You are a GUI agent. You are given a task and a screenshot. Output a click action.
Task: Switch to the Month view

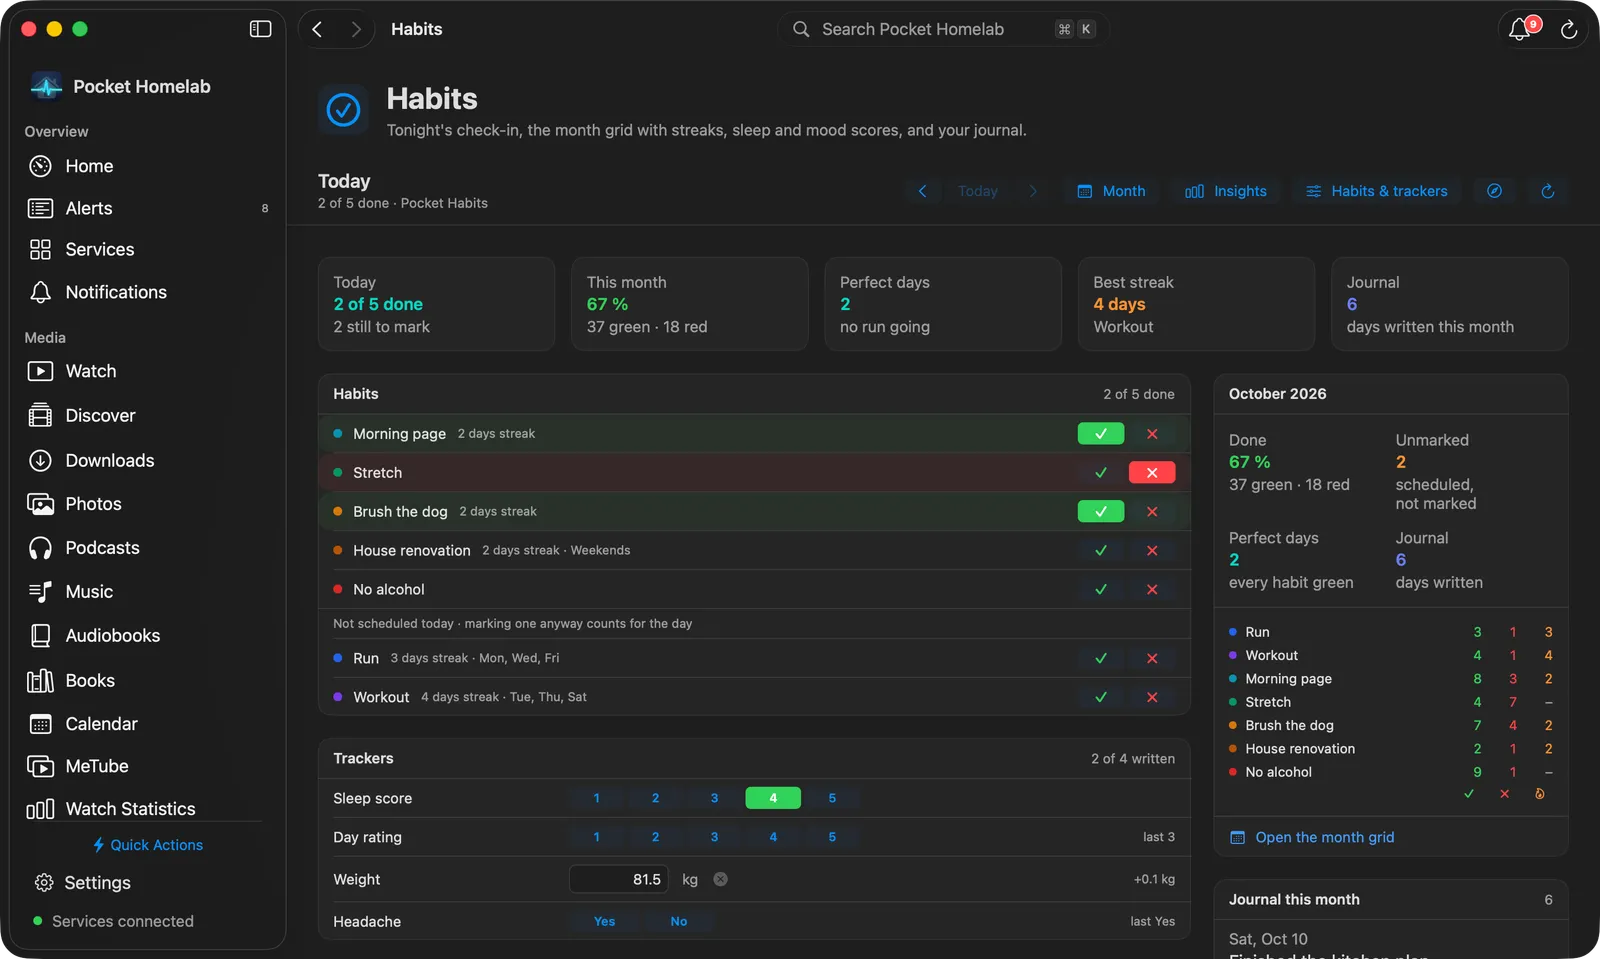(x=1111, y=191)
